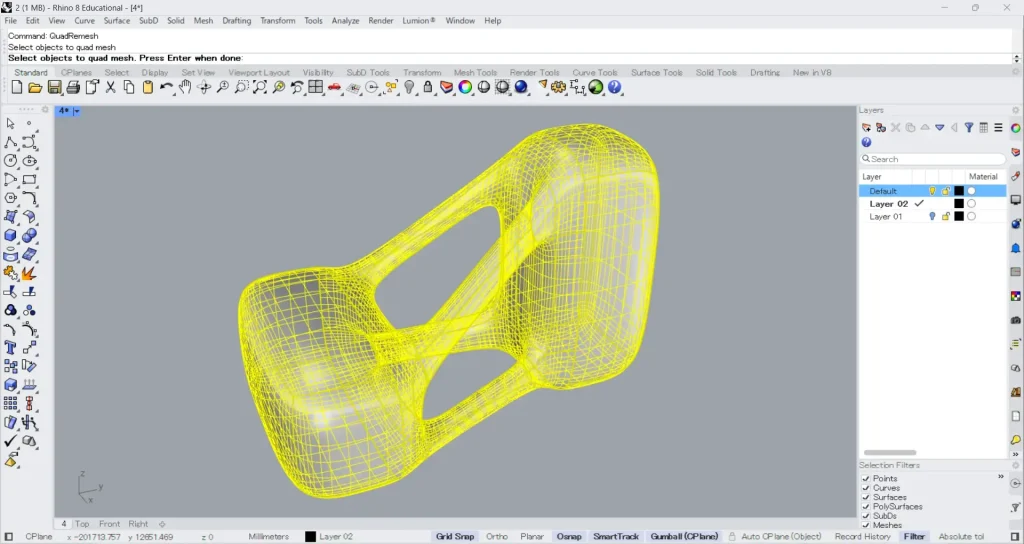Click the command prompt input line

pyautogui.click(x=509, y=59)
